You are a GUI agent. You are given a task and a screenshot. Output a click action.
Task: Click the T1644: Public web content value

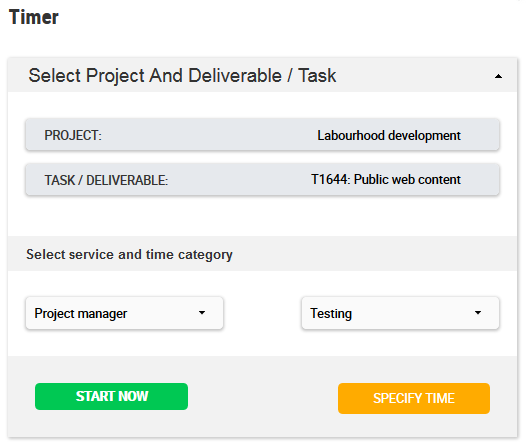(386, 180)
